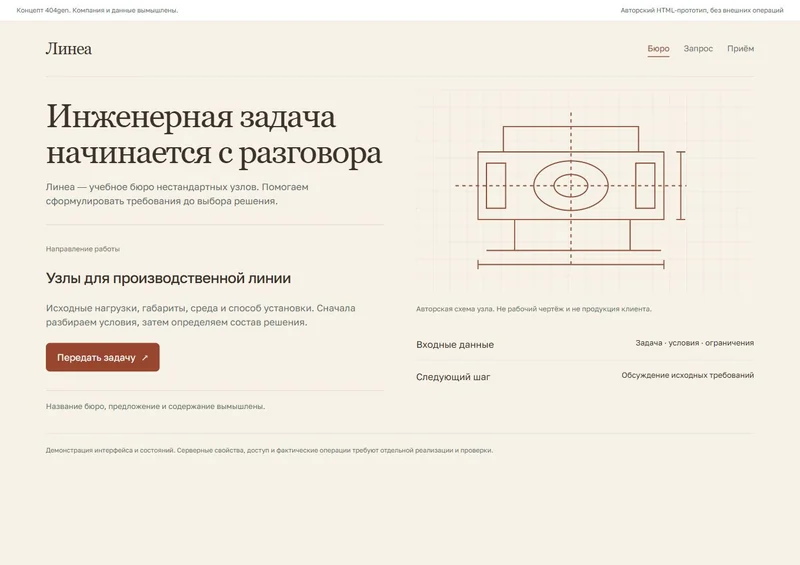Open the Линеа logo link
This screenshot has width=800, height=565.
coord(69,49)
